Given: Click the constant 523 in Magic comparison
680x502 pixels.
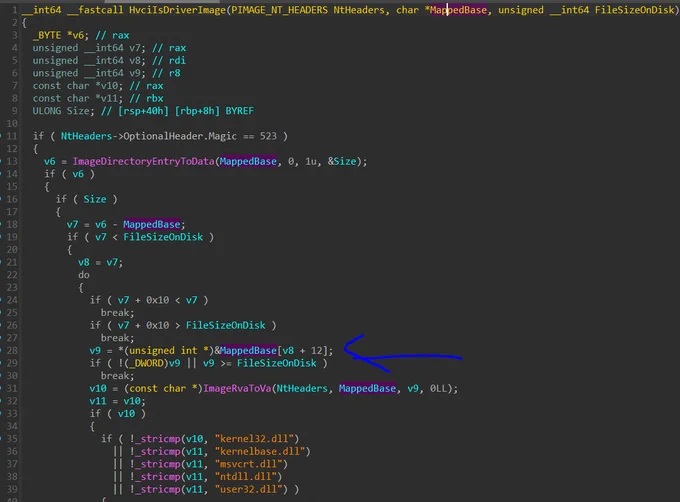Looking at the screenshot, I should [268, 136].
